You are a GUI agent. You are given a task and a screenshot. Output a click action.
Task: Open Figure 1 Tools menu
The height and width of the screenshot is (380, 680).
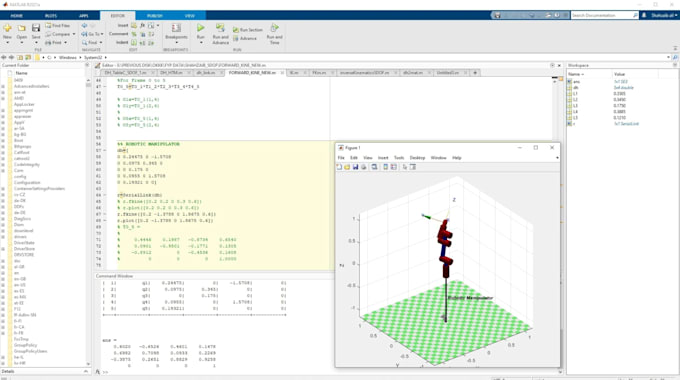pos(399,158)
